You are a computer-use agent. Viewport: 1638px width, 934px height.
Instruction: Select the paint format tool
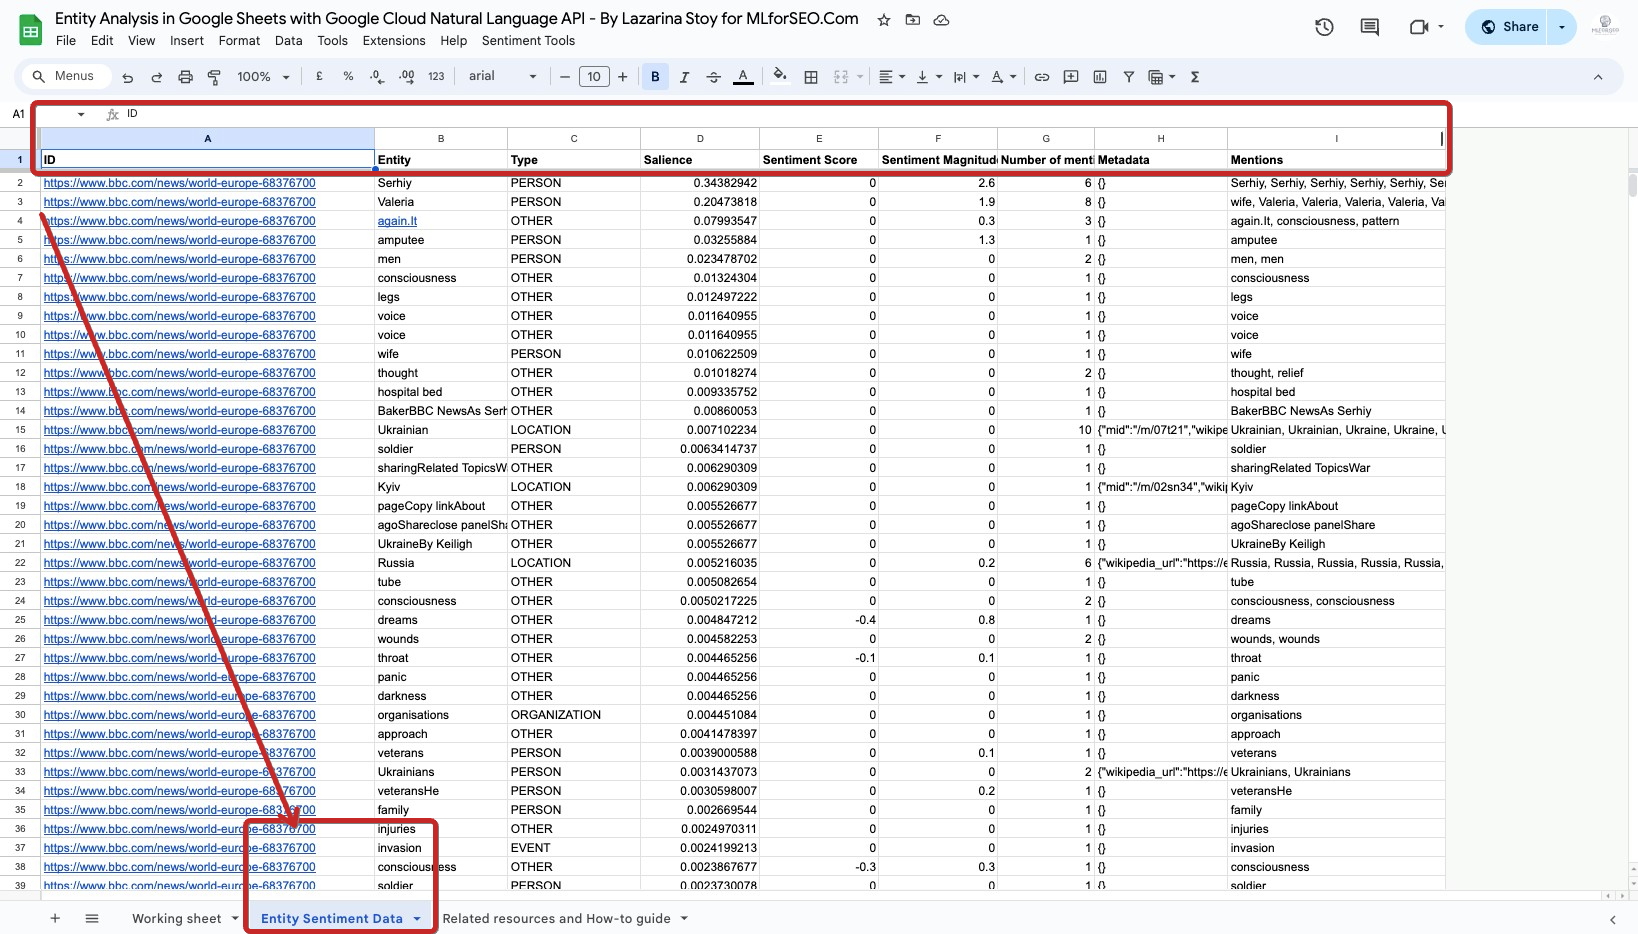pyautogui.click(x=214, y=77)
